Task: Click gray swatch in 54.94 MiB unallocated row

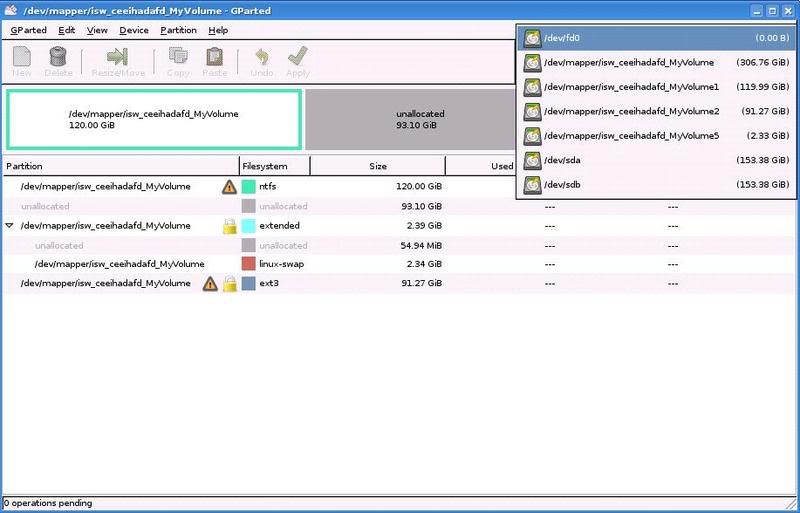Action: tap(248, 246)
